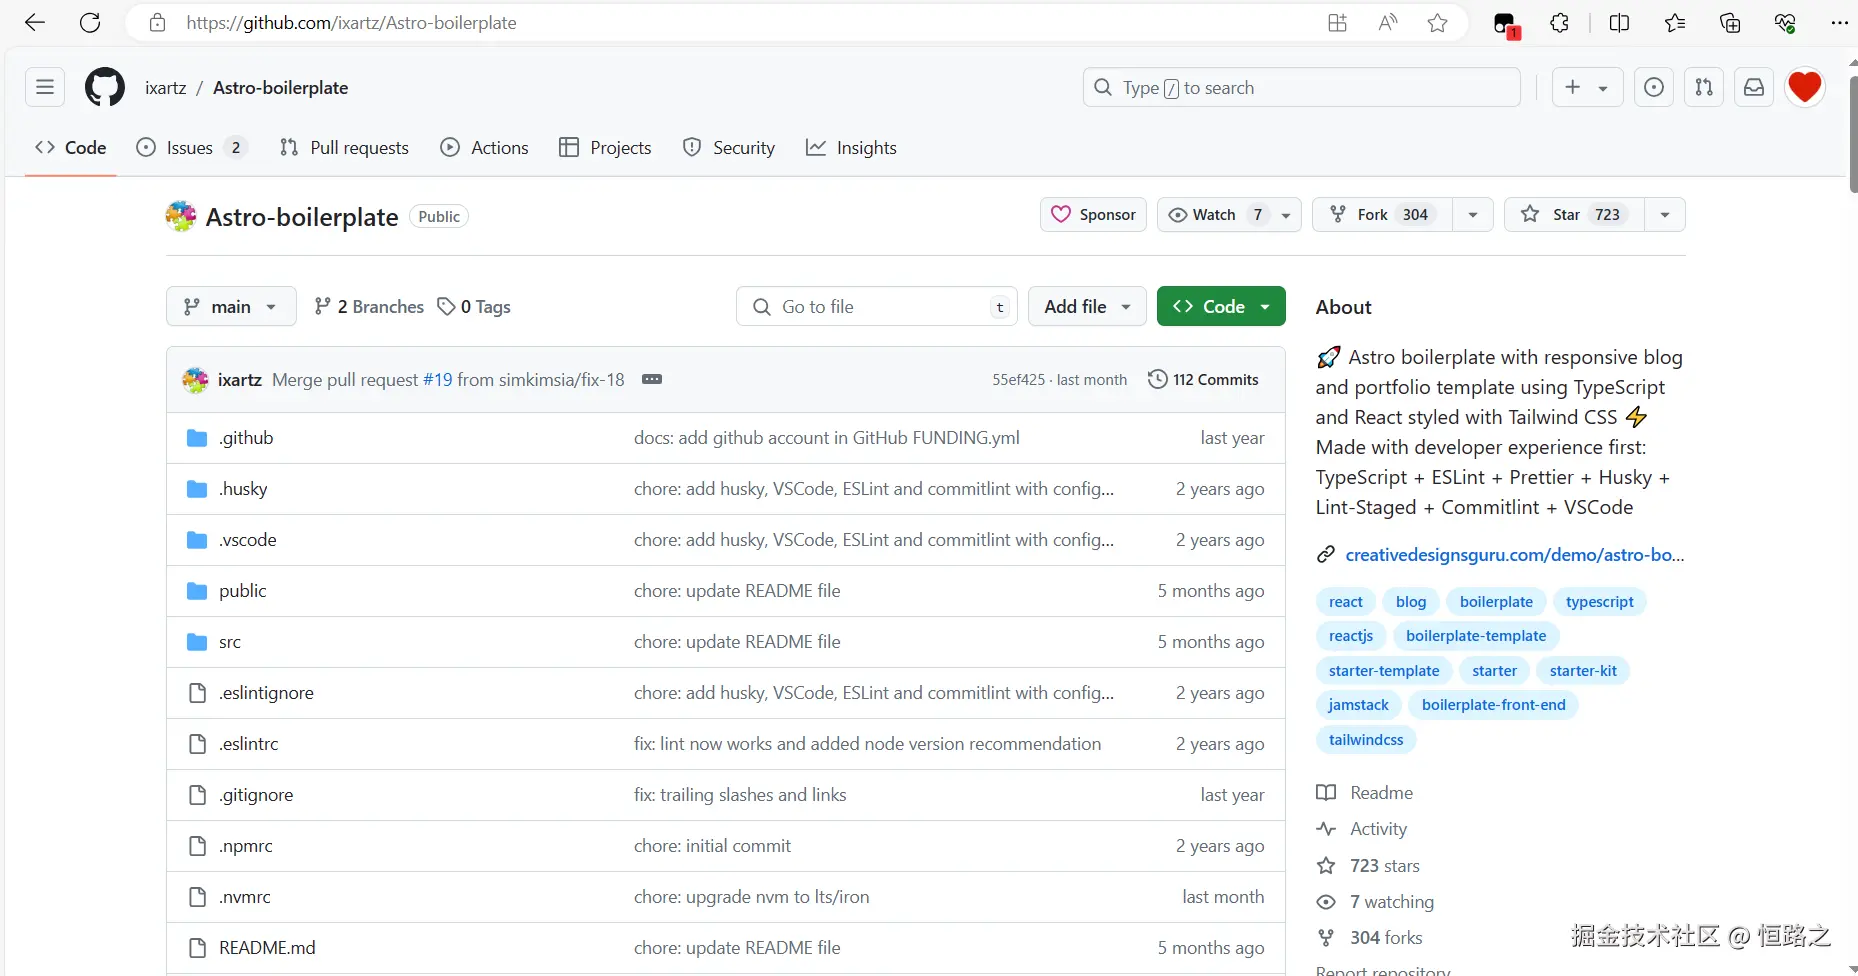Screen dimensions: 1858x976
Task: Open the browser settings three-dots menu
Action: click(1839, 23)
